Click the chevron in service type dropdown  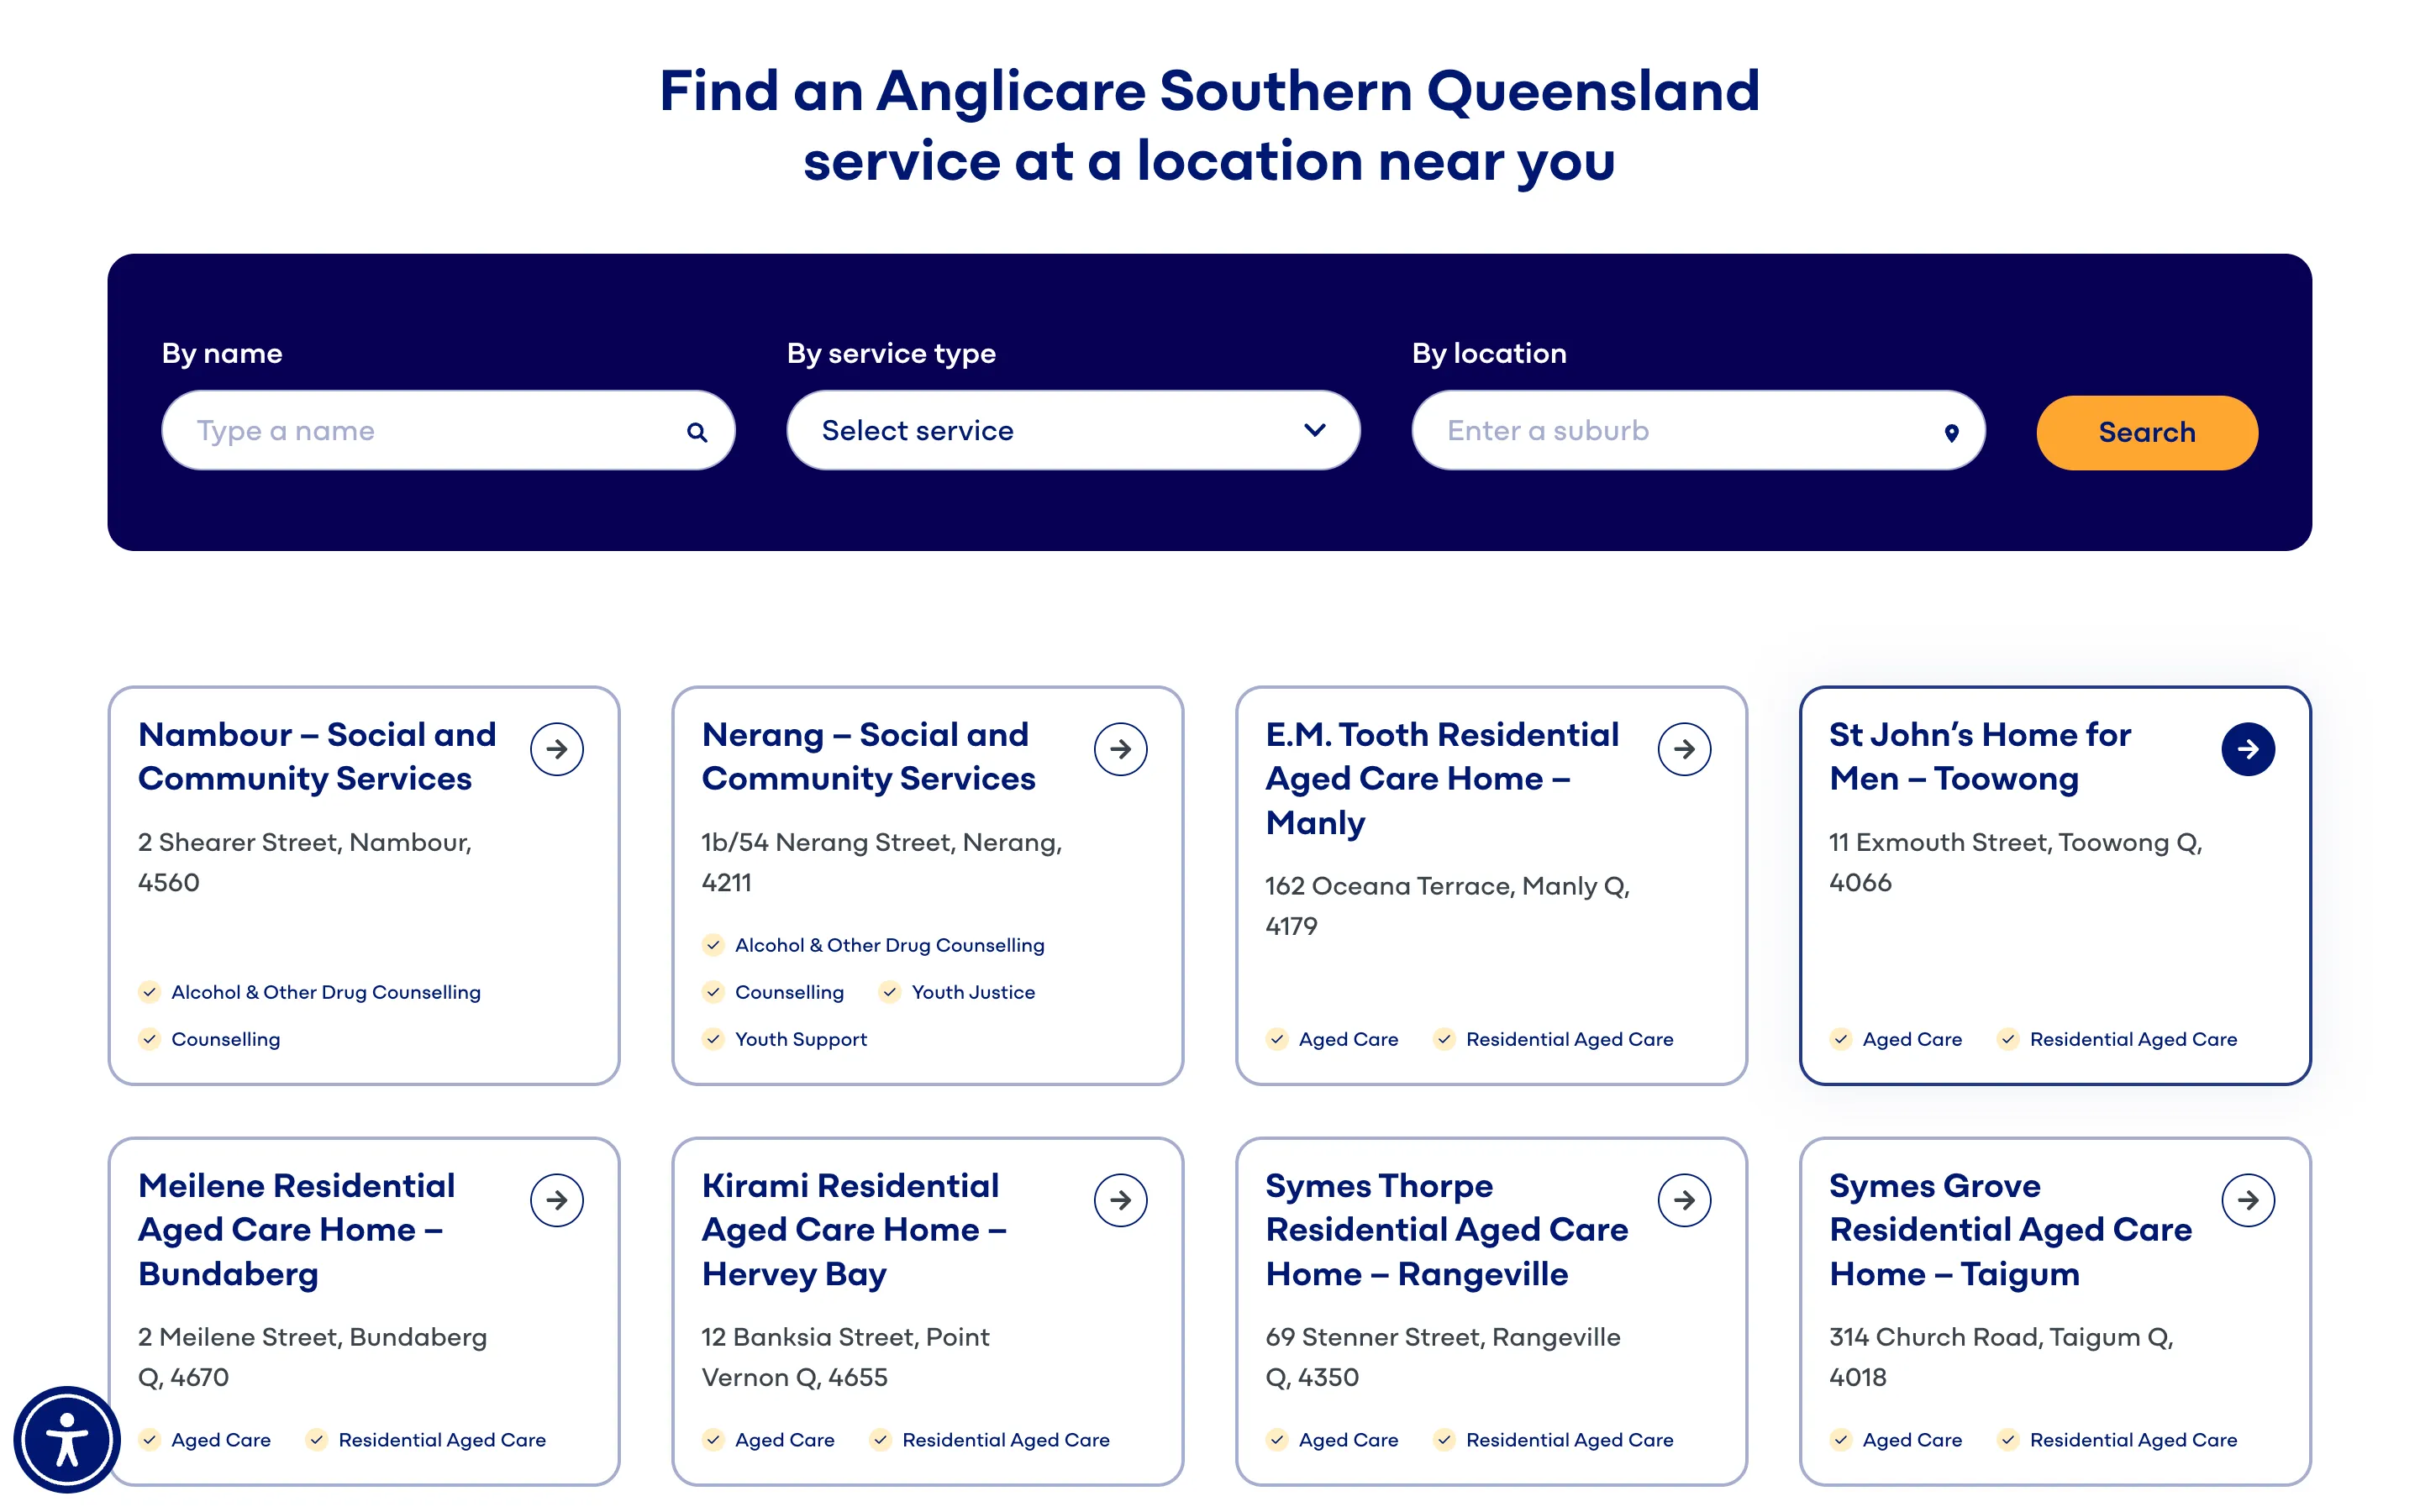point(1314,430)
